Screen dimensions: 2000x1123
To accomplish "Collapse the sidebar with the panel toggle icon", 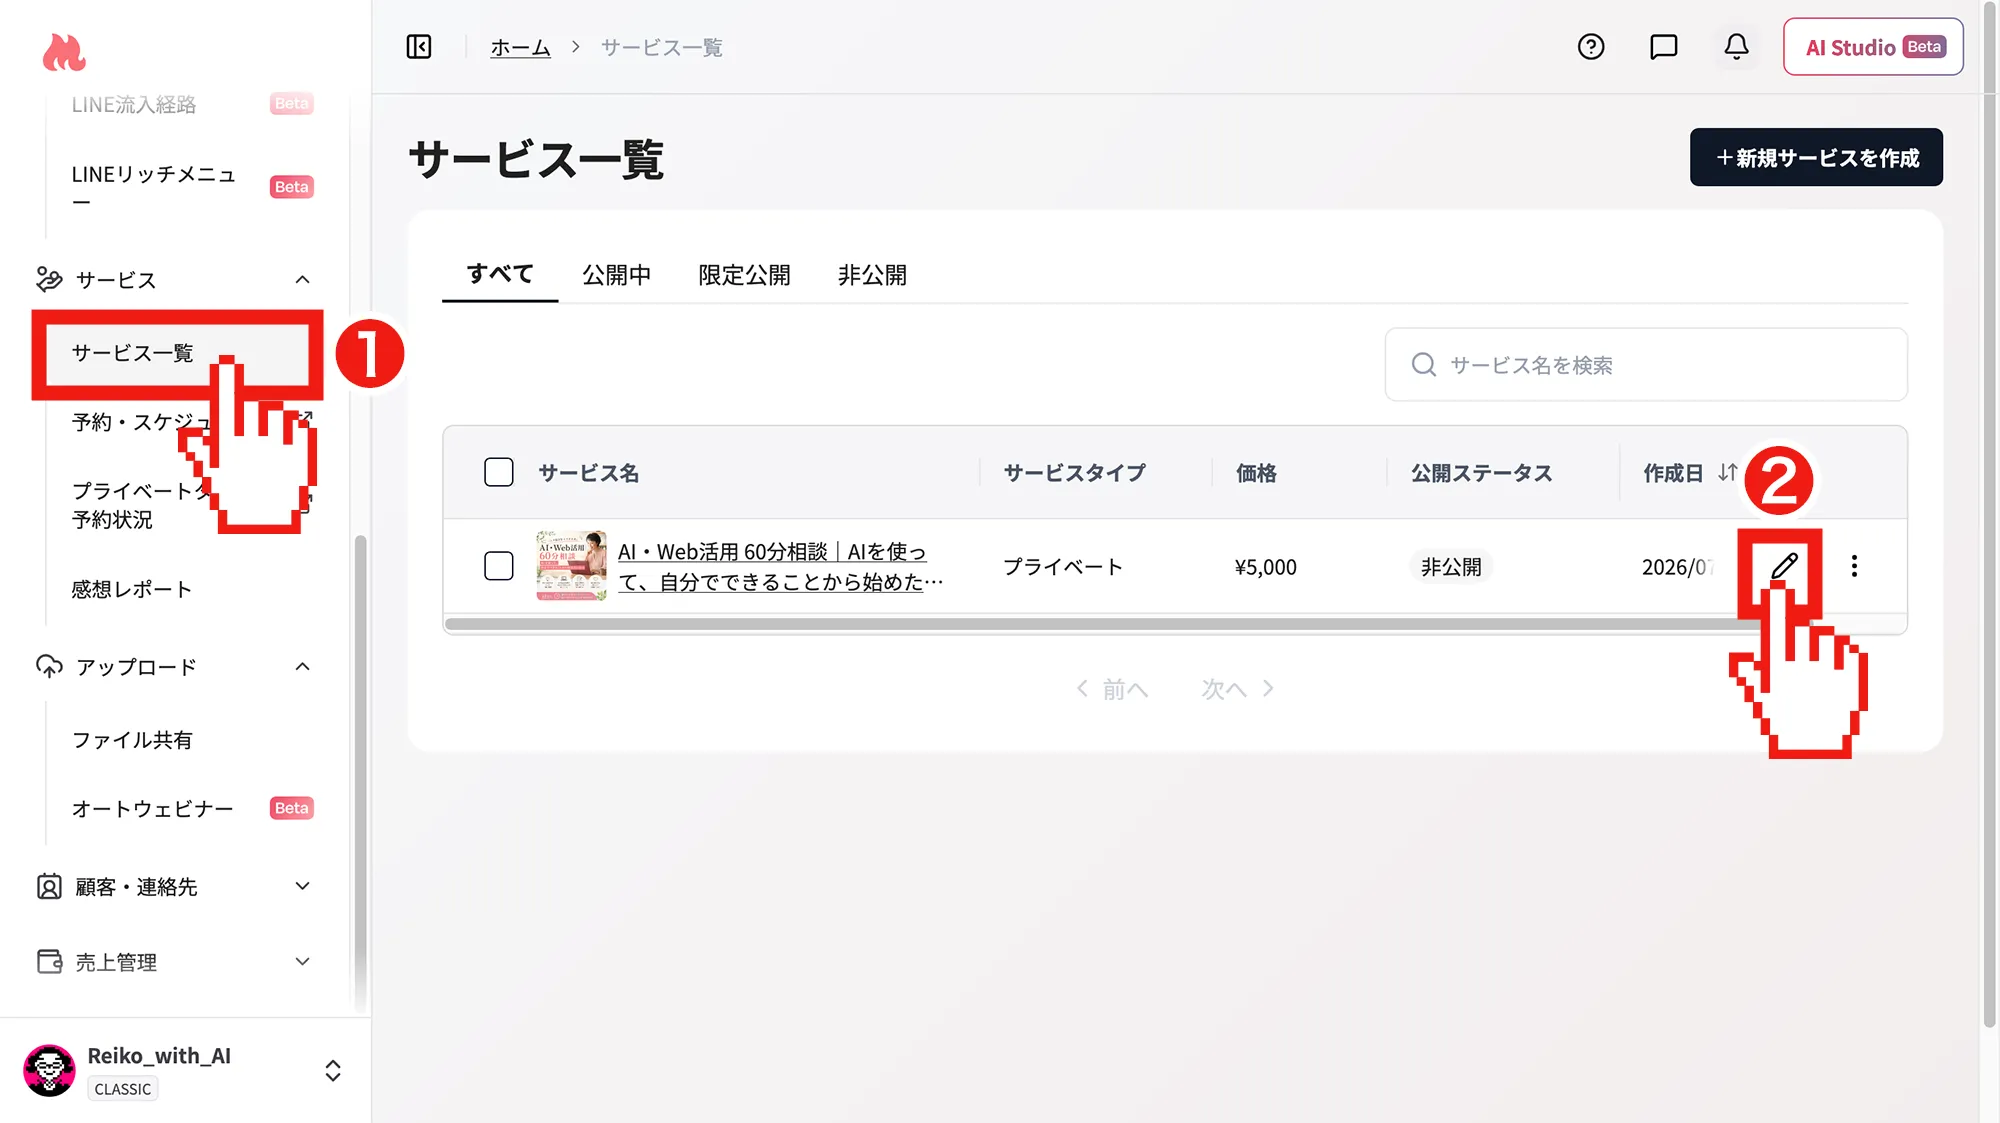I will click(x=419, y=47).
